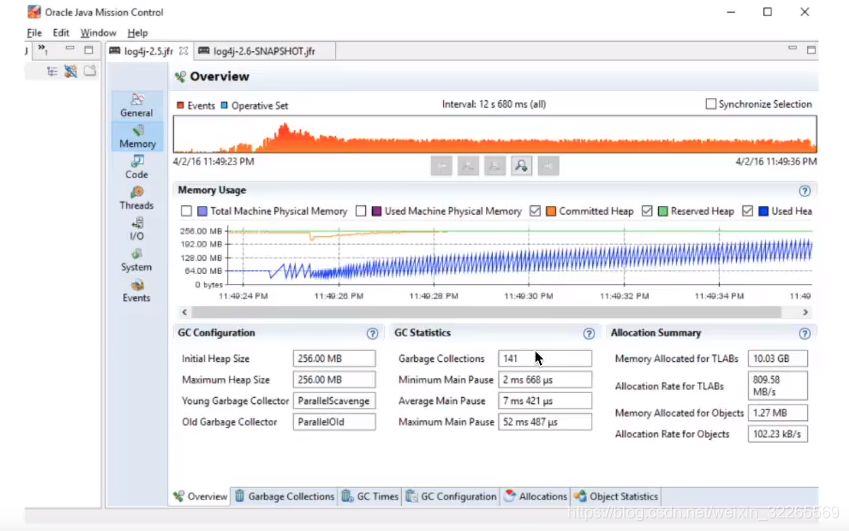
Task: Open the Help menu
Action: (138, 33)
